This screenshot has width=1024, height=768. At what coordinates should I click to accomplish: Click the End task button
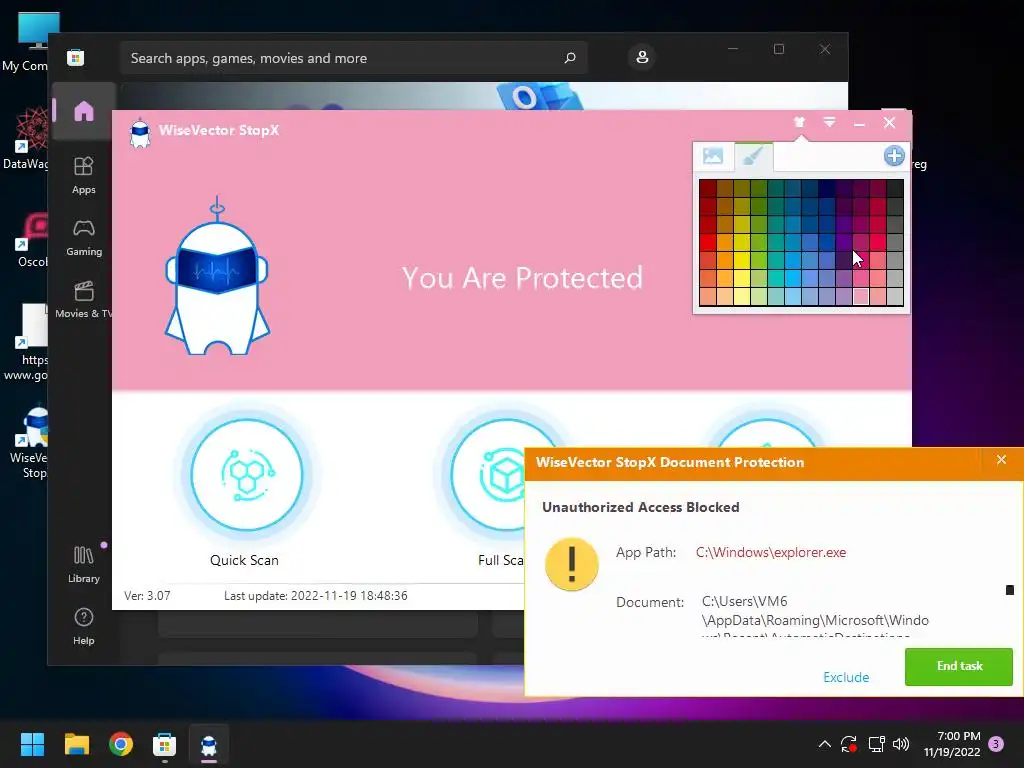(958, 666)
